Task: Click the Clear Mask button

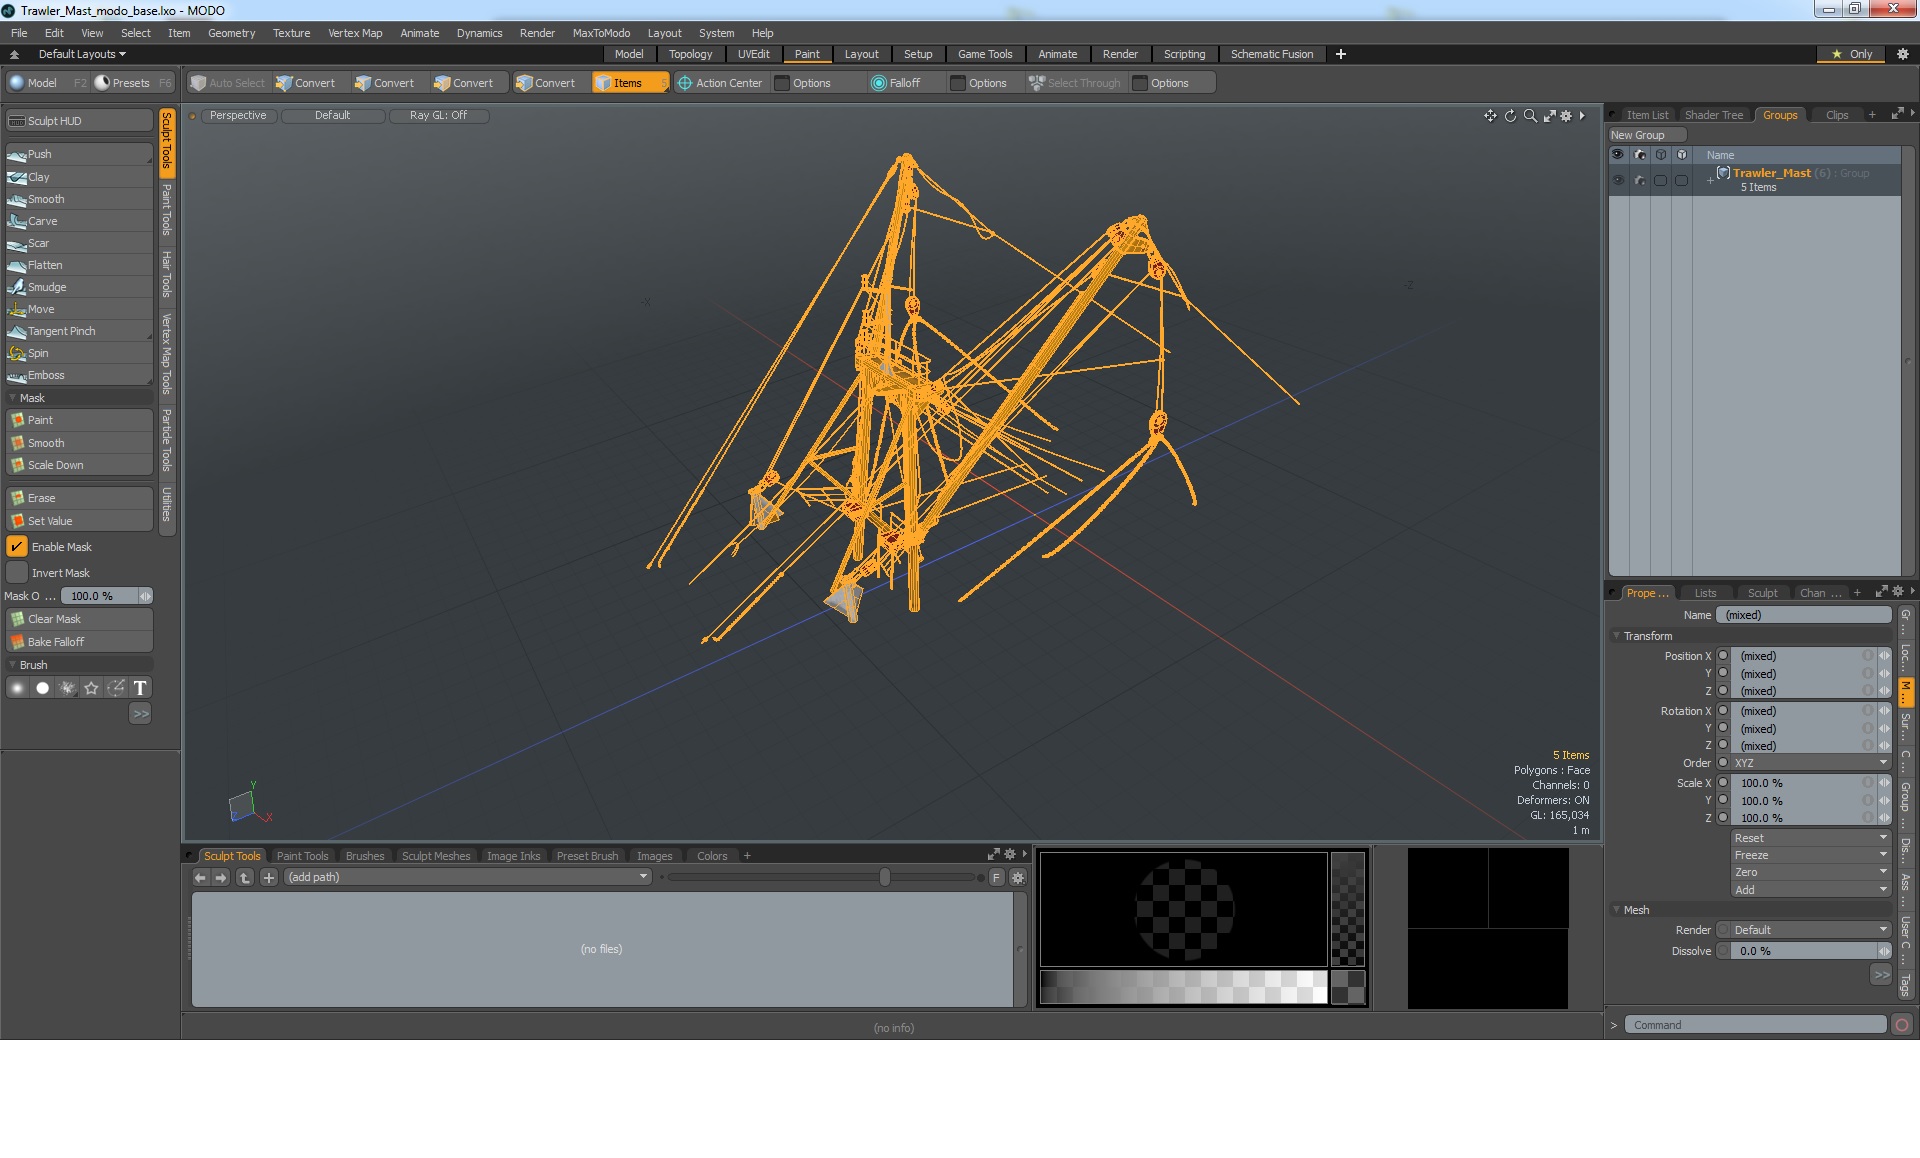Action: pyautogui.click(x=79, y=619)
